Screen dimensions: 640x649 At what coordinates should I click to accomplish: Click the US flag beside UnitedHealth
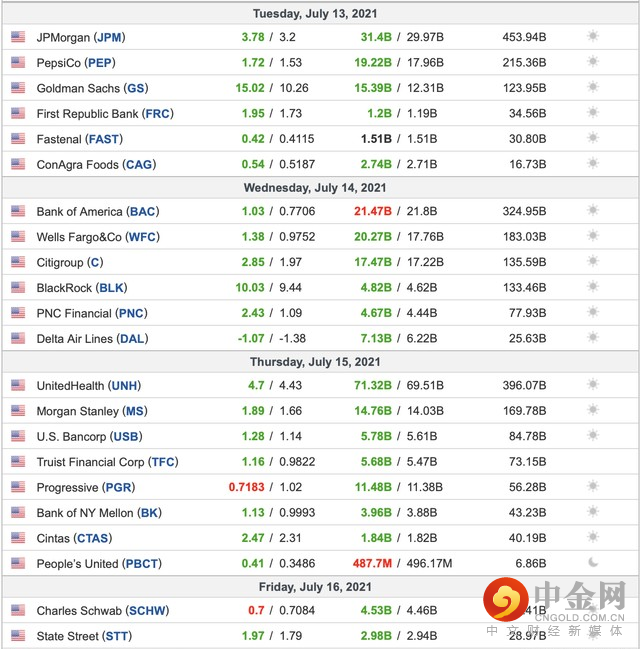pyautogui.click(x=18, y=385)
